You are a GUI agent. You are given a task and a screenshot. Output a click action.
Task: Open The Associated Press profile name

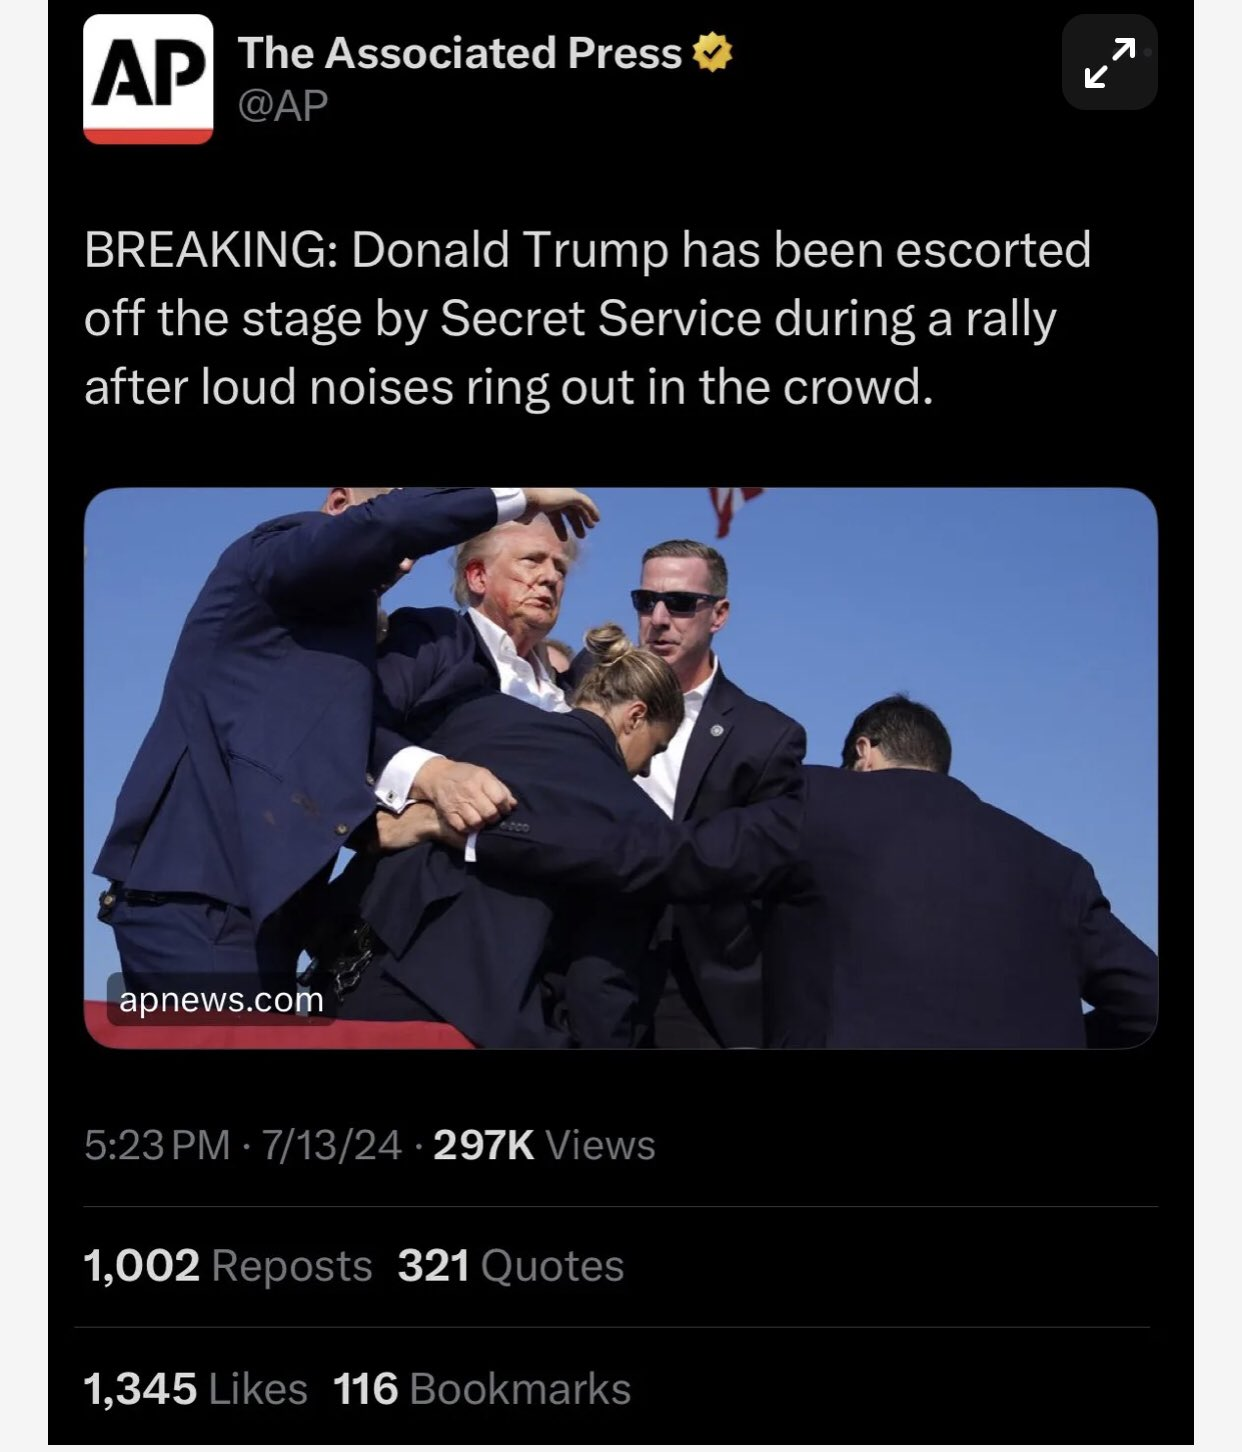coord(460,53)
